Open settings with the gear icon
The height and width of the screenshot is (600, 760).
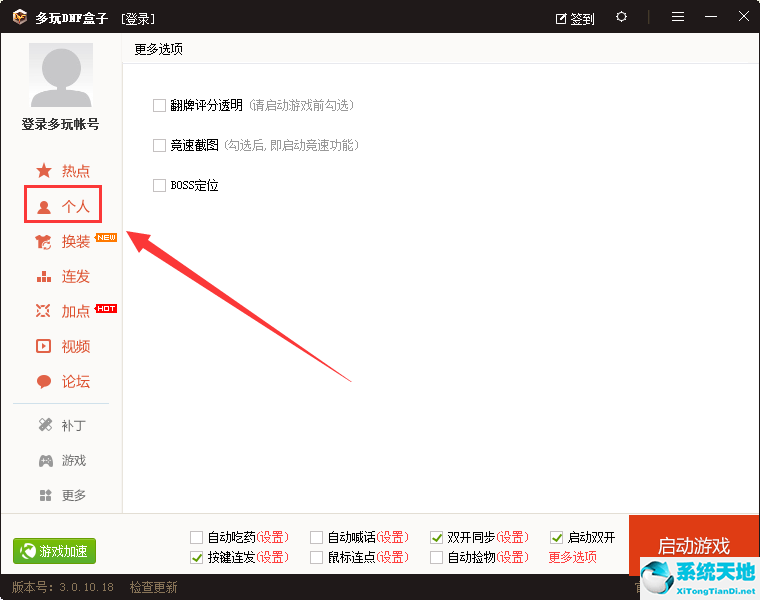pos(621,17)
